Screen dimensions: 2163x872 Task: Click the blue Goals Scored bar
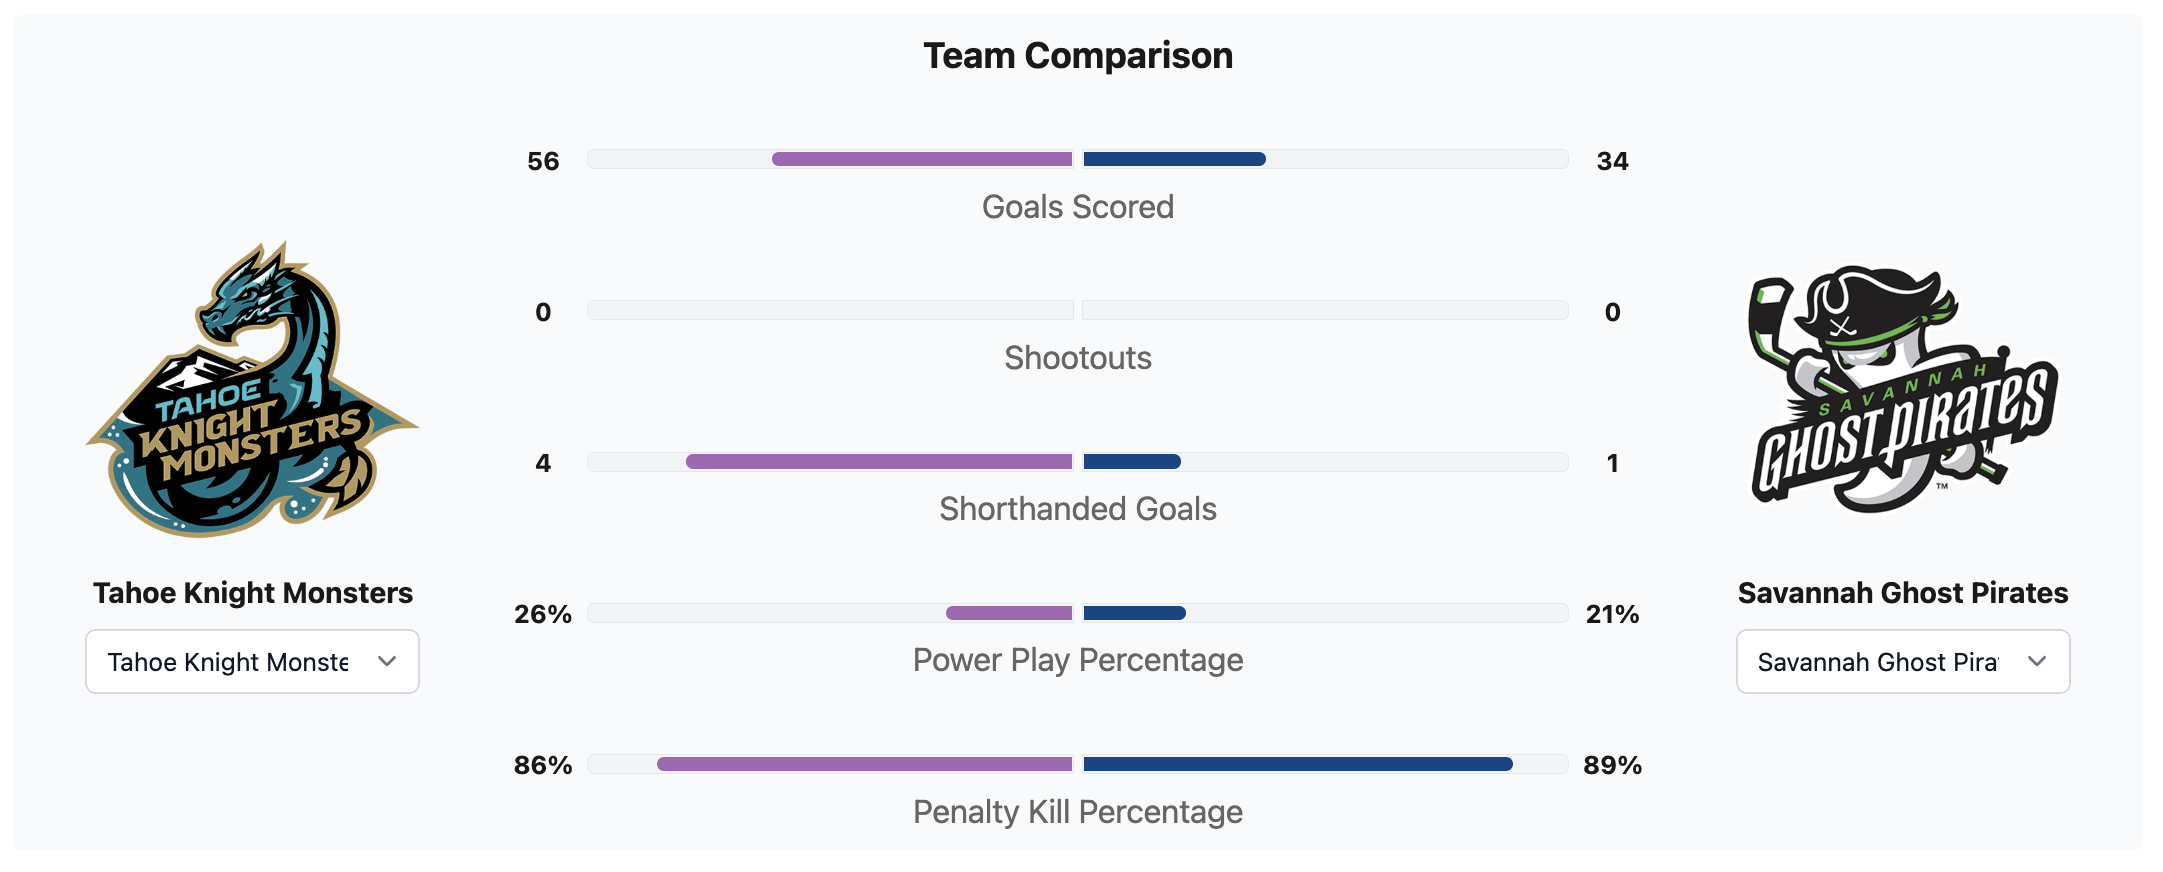tap(1174, 159)
